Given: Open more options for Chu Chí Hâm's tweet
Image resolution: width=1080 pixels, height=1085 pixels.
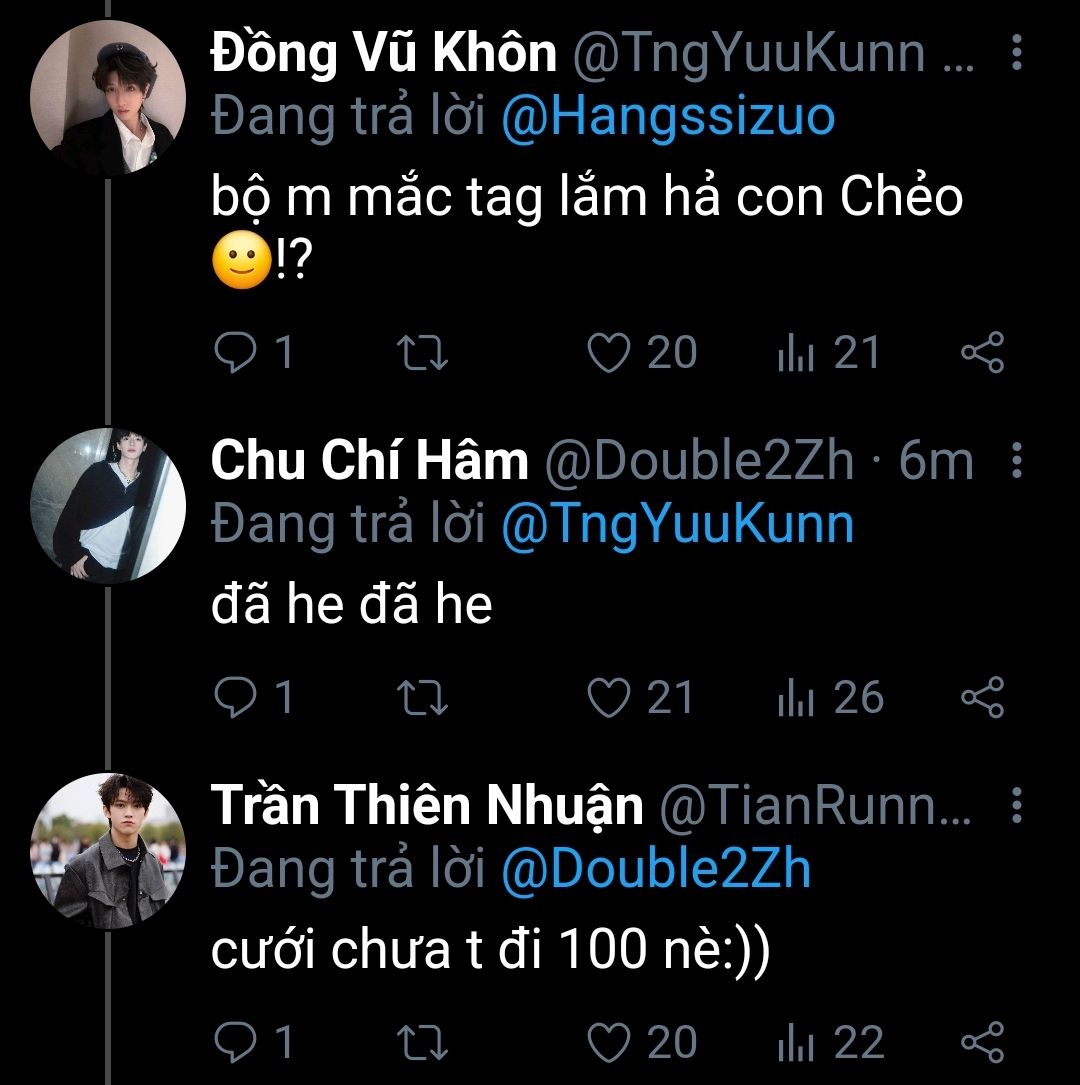Looking at the screenshot, I should (1016, 461).
